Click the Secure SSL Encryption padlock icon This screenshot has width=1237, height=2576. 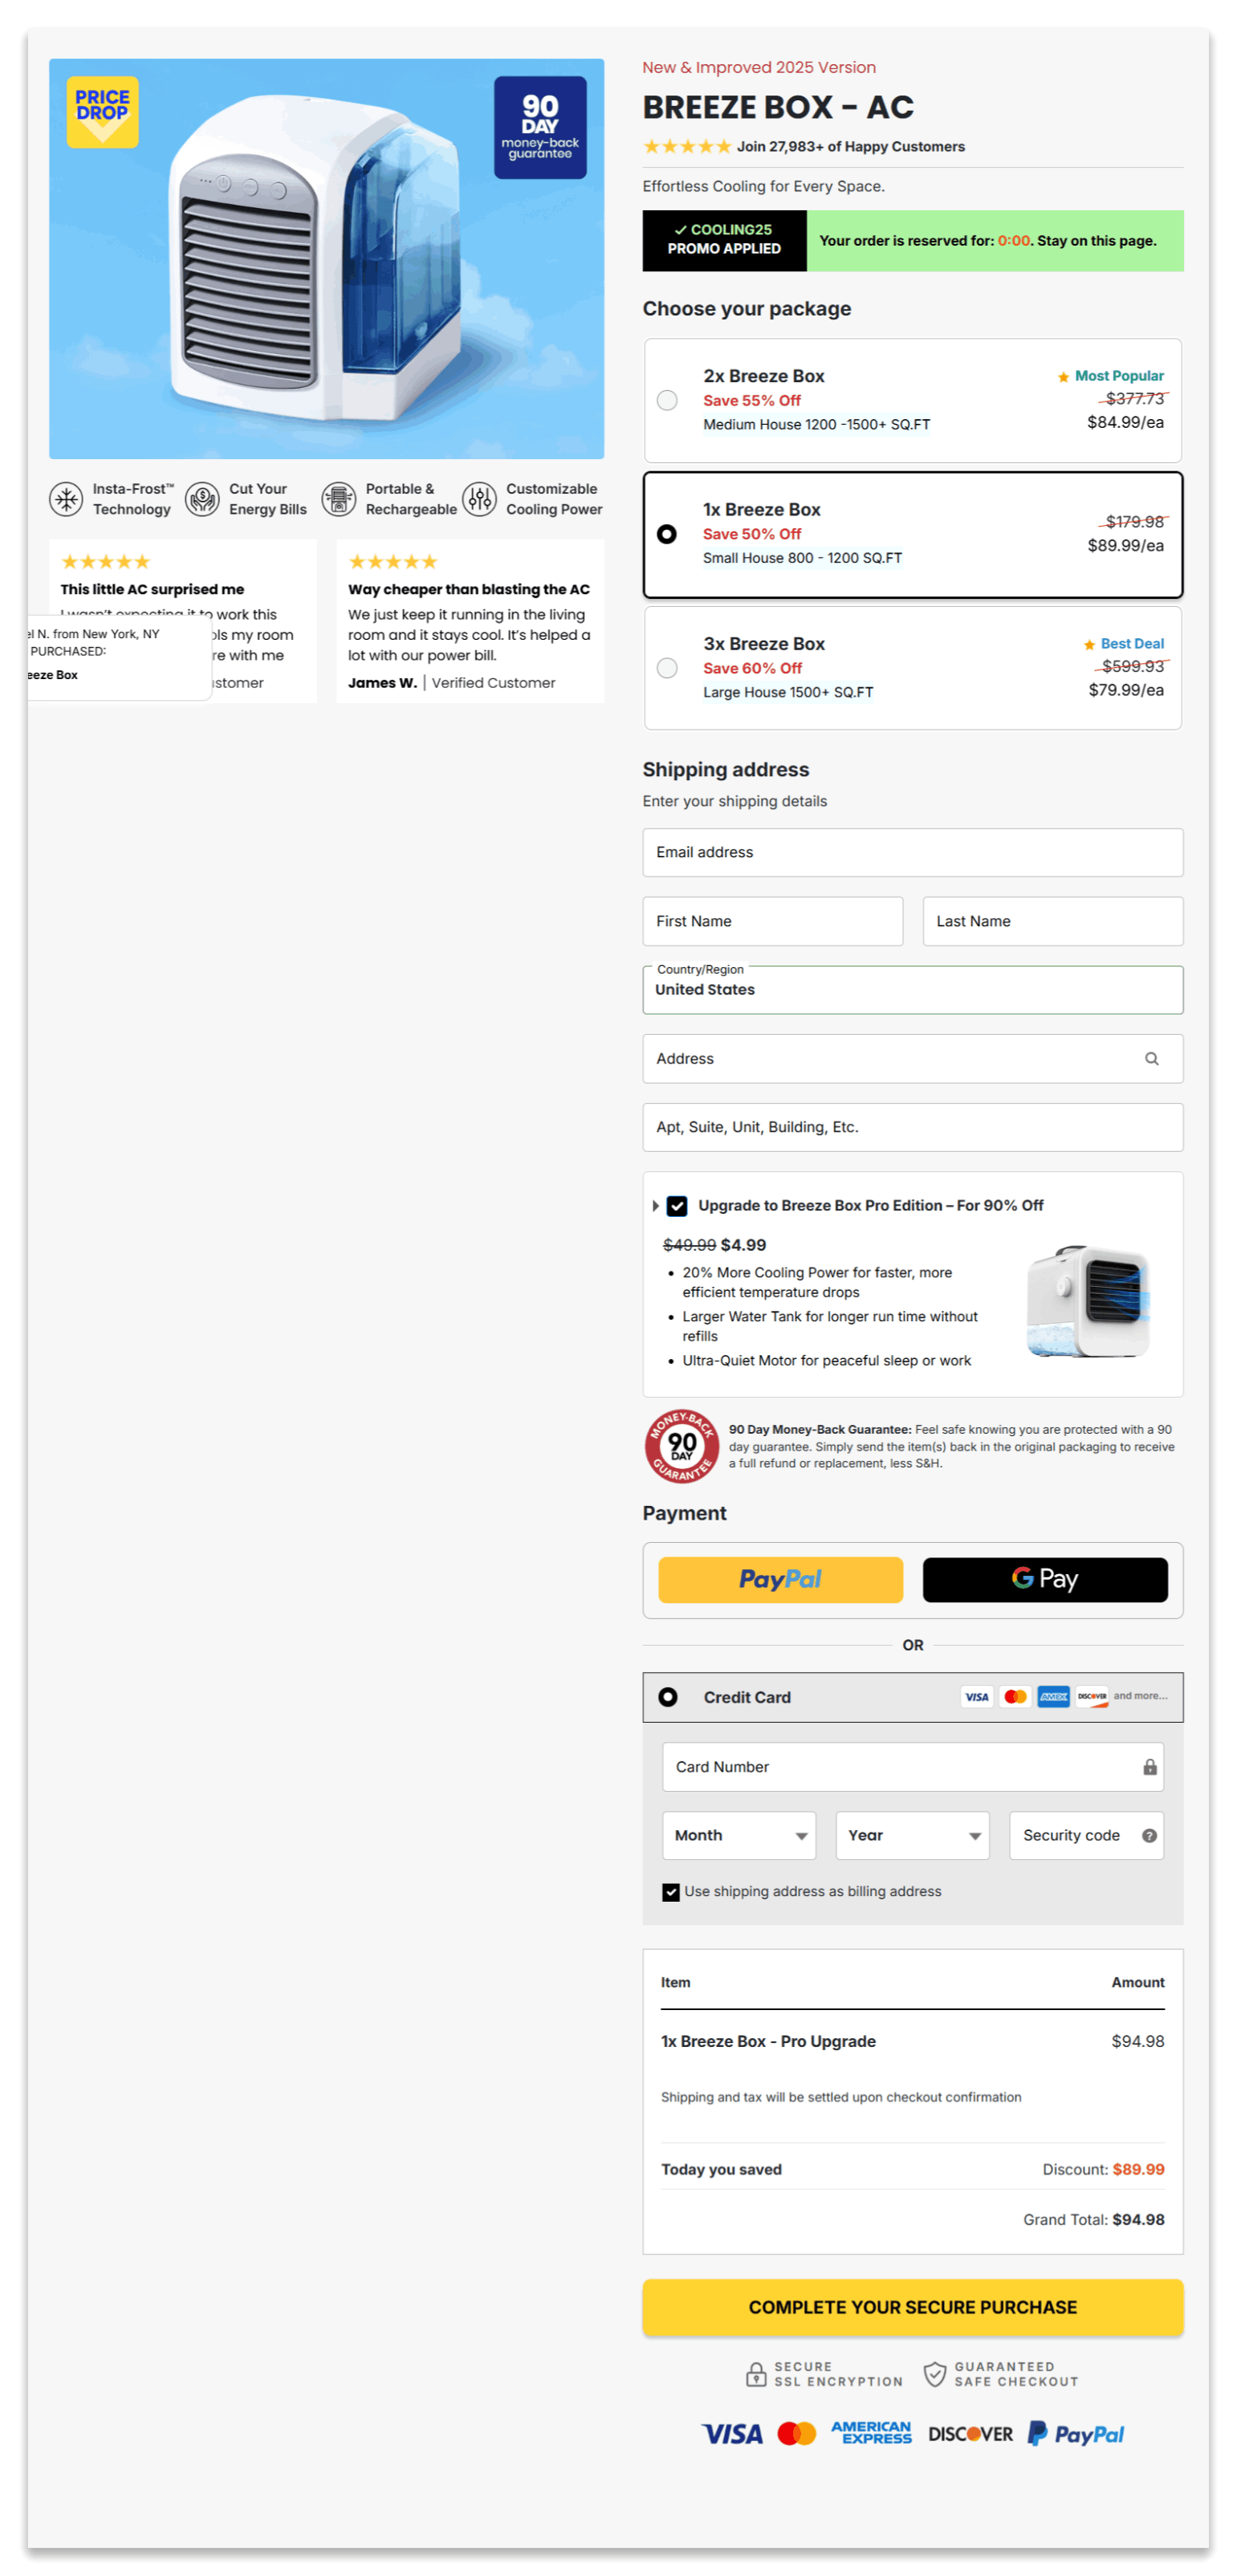pos(756,2374)
